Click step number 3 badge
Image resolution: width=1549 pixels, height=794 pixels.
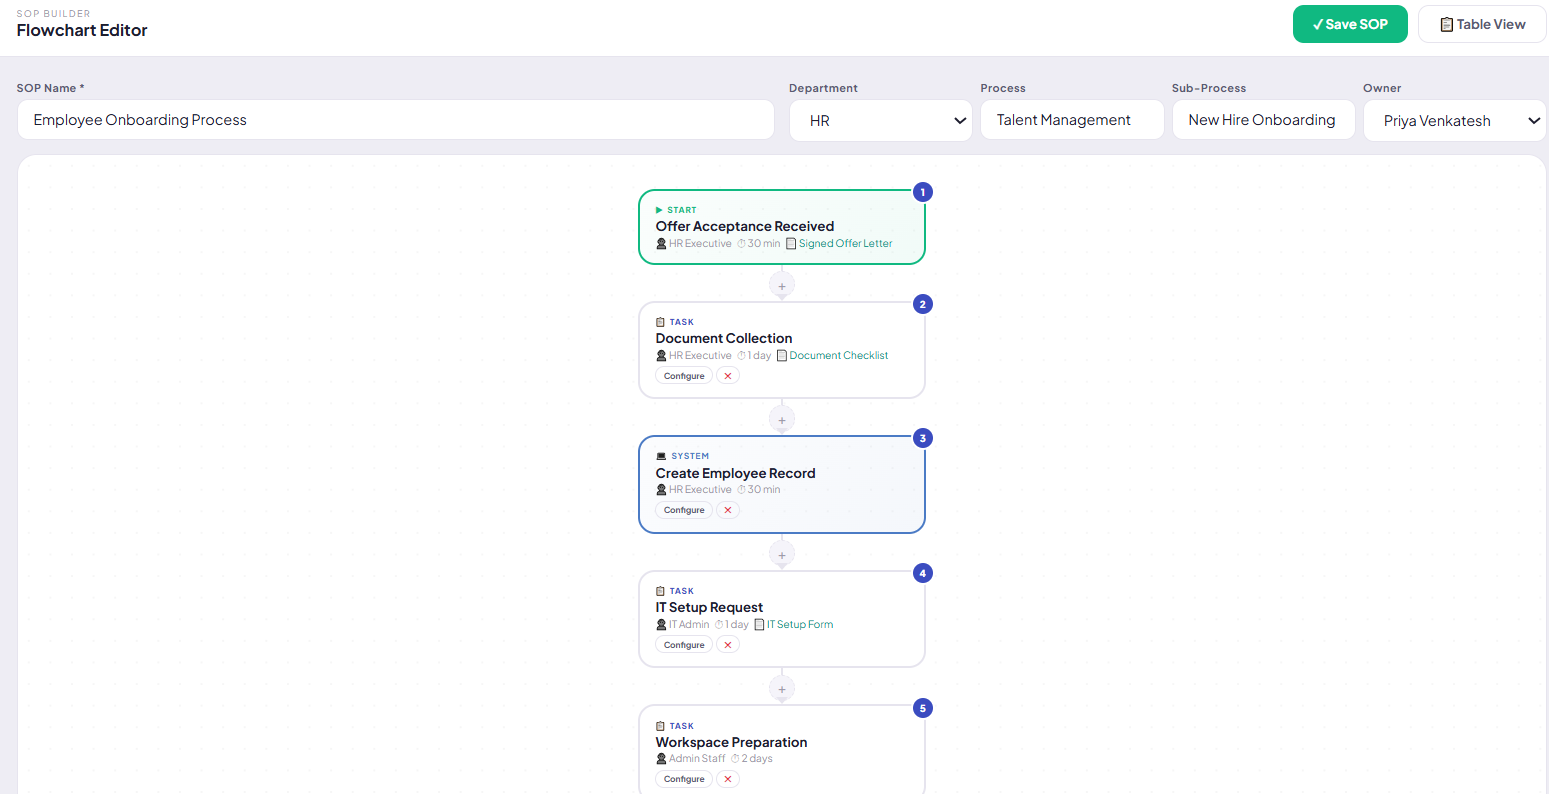[x=923, y=438]
